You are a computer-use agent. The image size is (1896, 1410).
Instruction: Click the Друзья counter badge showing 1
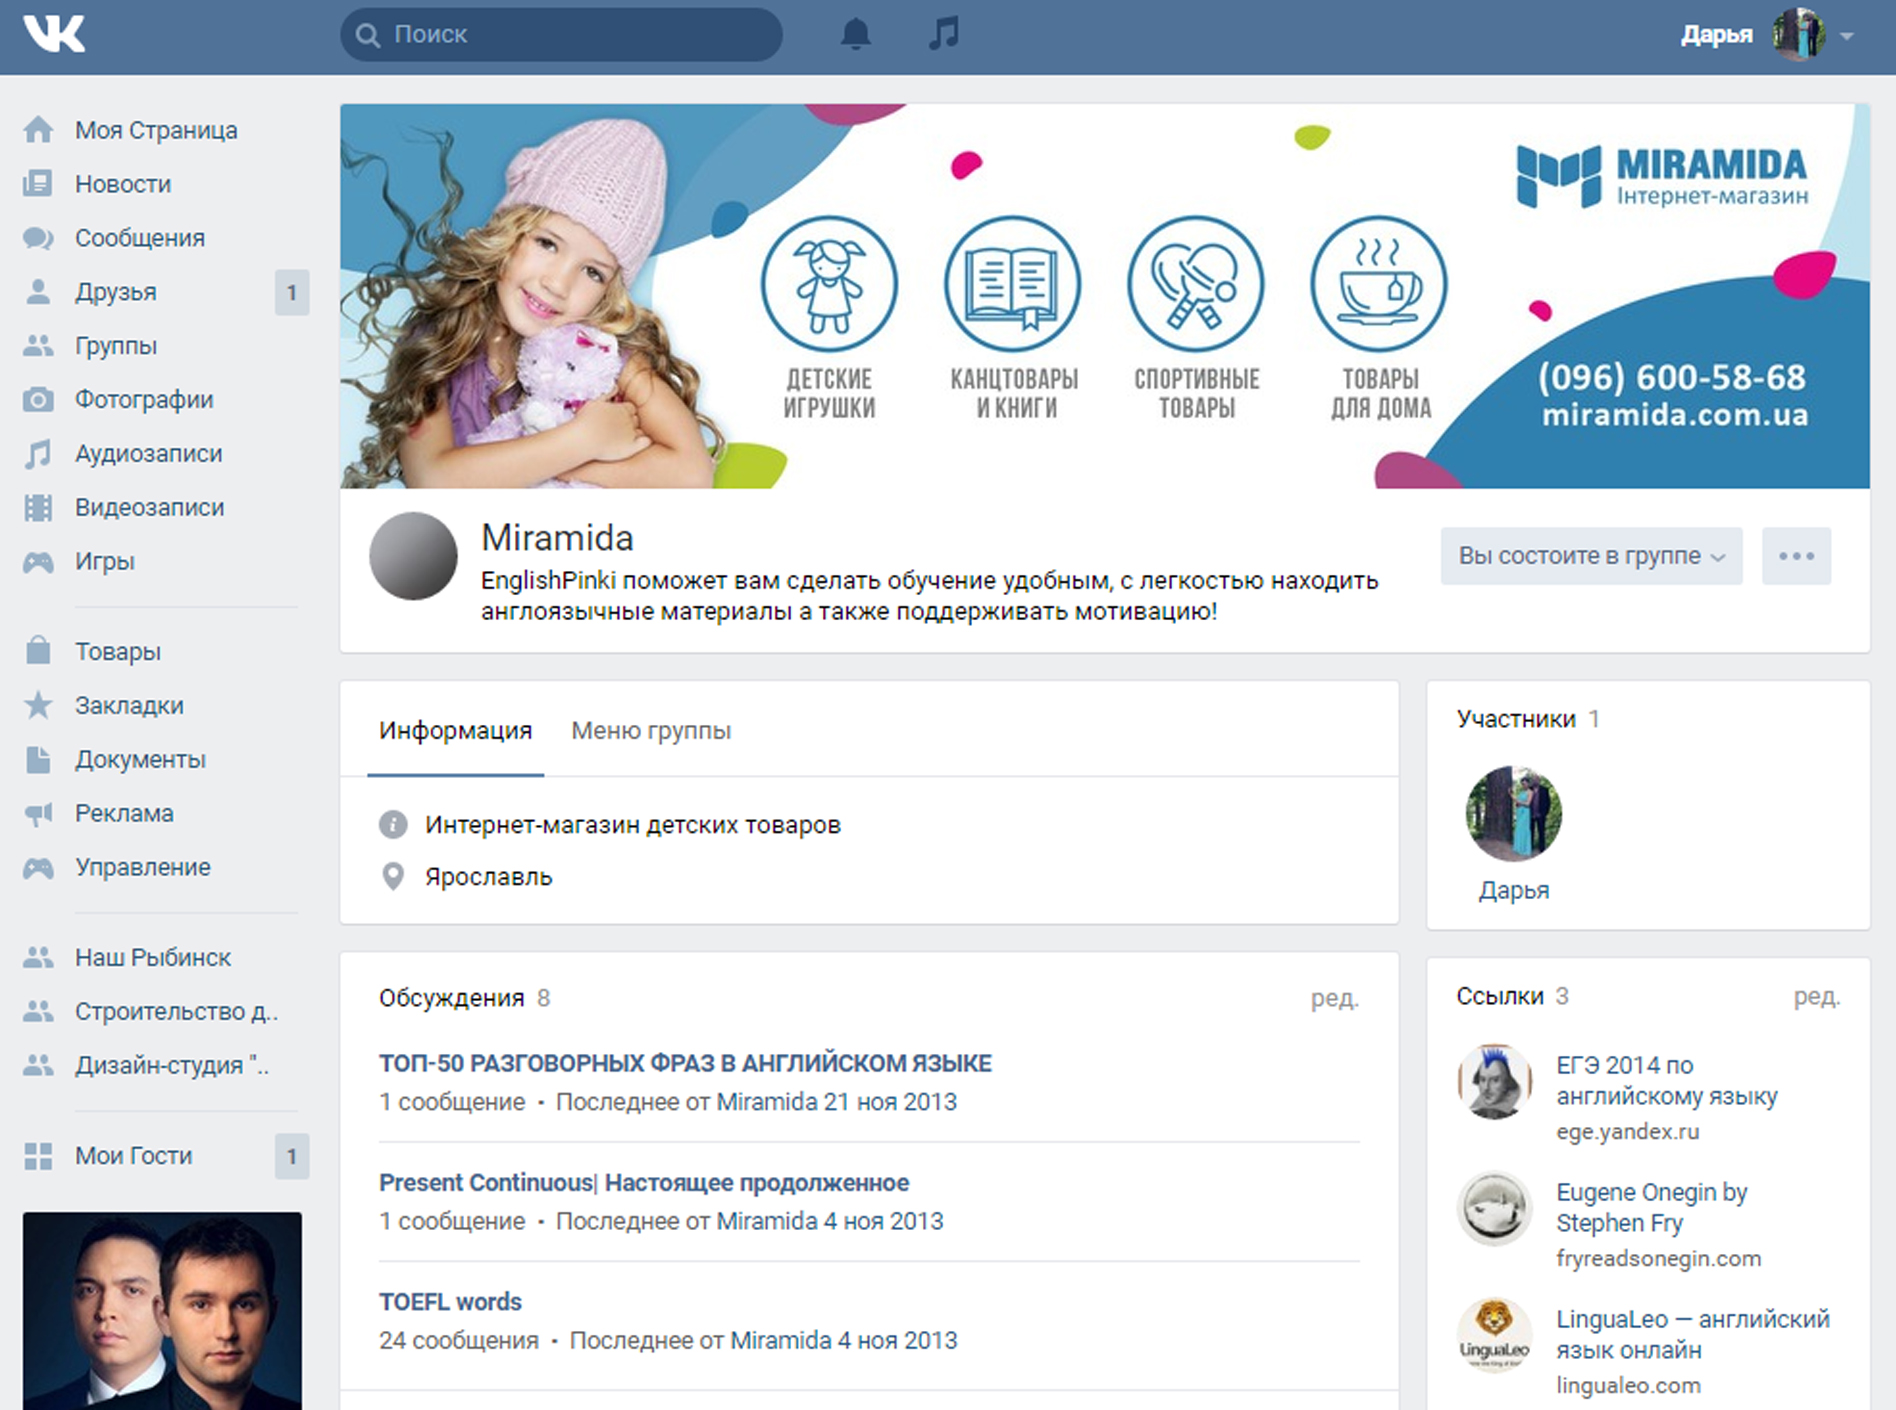[x=292, y=293]
